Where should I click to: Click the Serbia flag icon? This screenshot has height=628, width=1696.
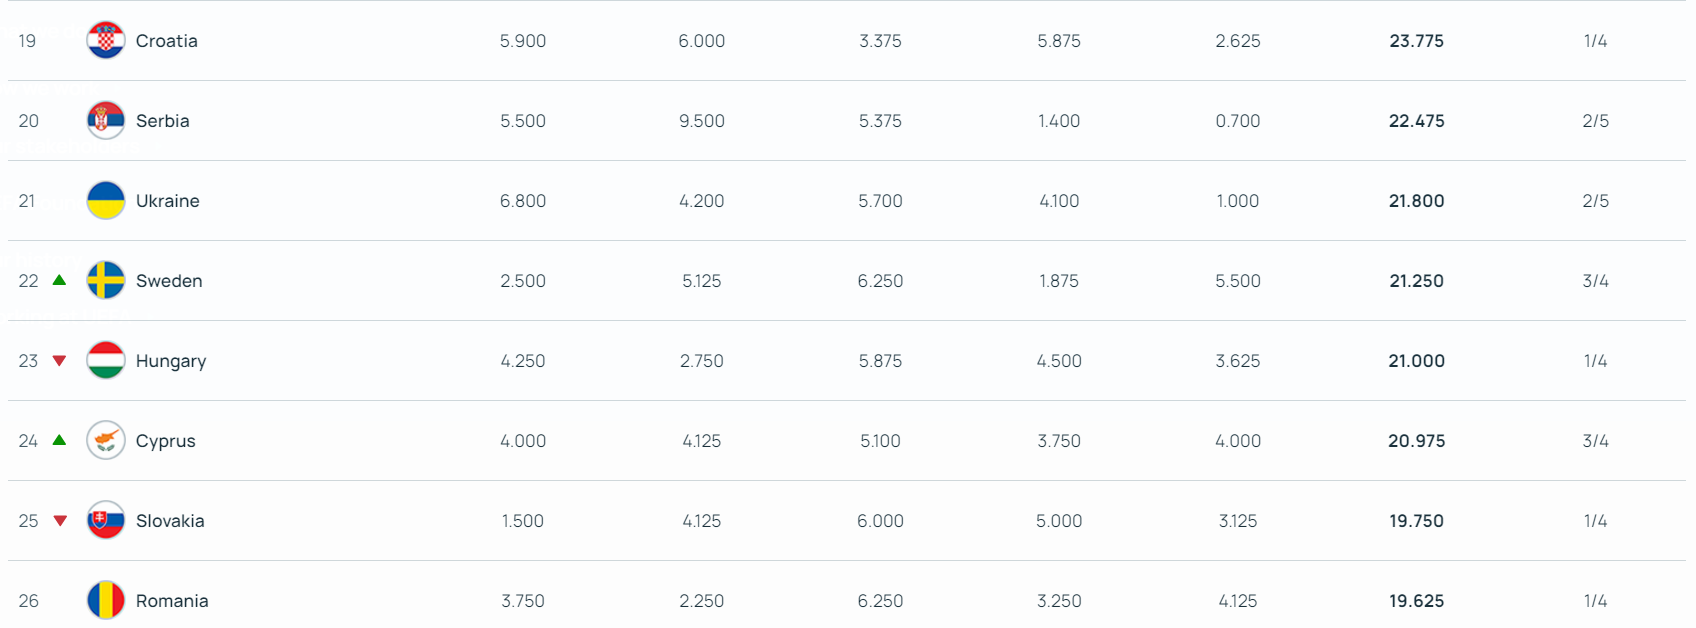[x=105, y=121]
